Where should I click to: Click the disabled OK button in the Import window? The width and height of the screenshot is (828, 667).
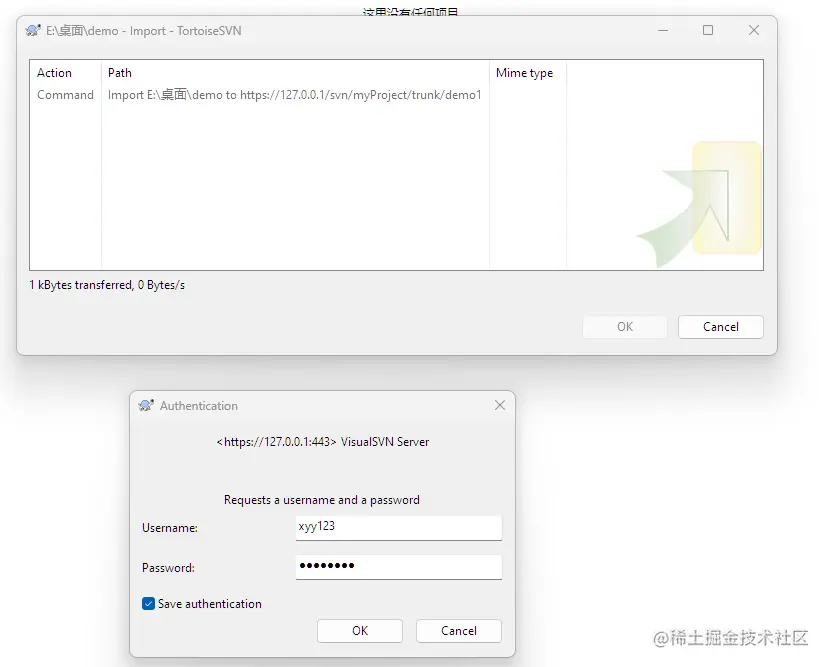625,327
